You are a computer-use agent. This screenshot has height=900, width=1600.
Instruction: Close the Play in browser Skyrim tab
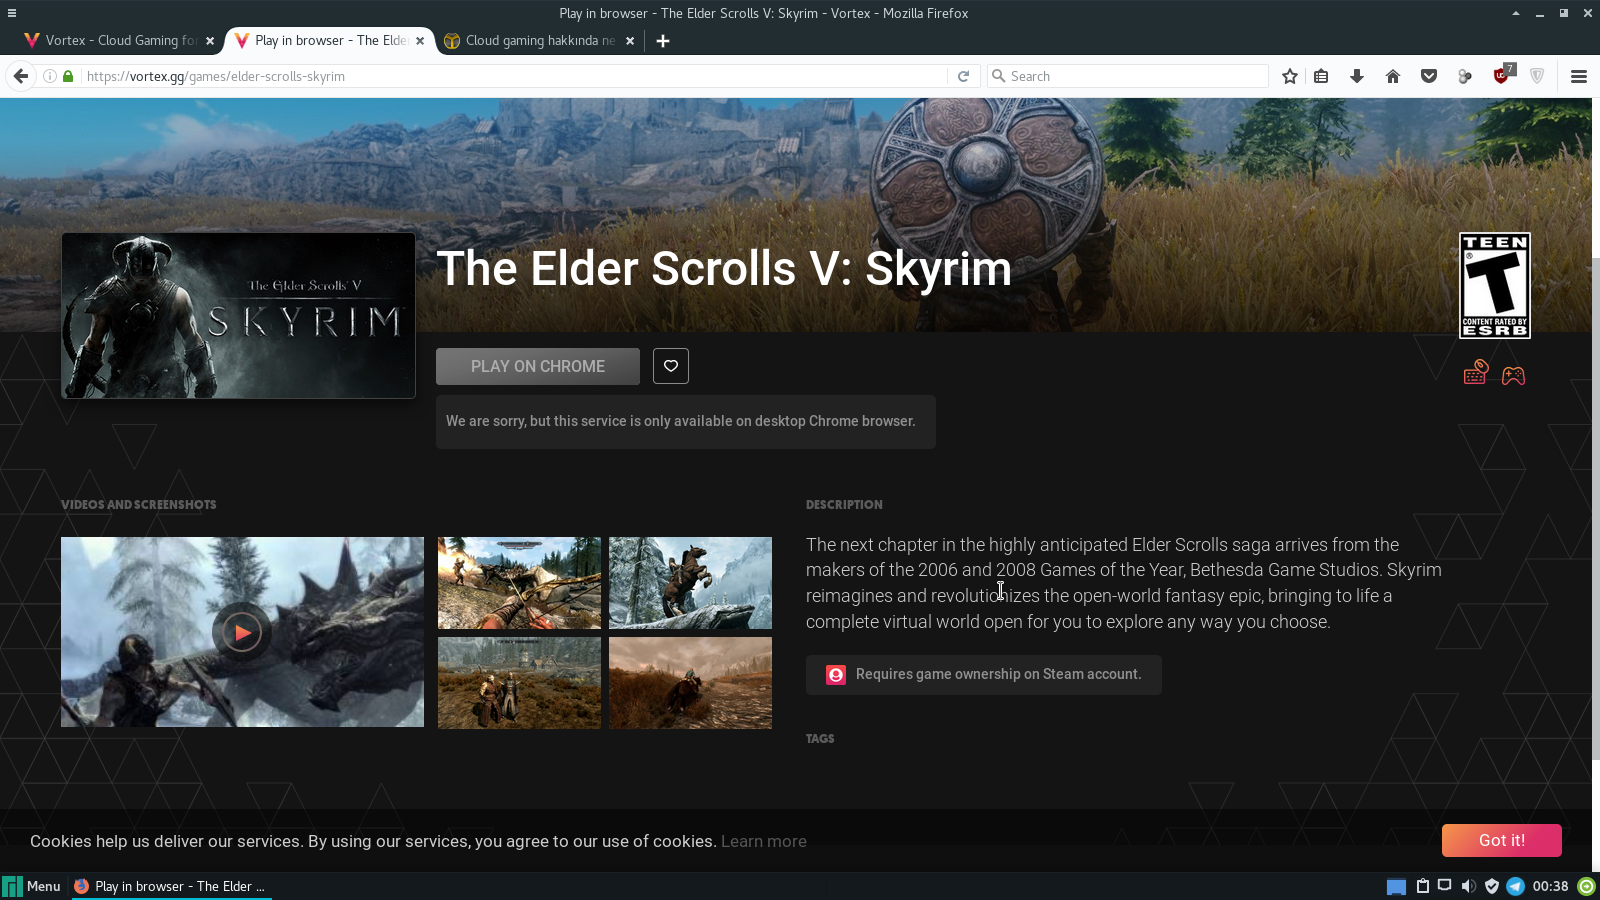tap(420, 41)
